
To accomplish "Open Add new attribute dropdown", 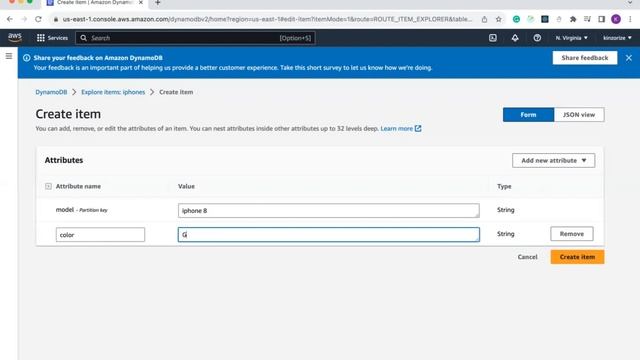I will (x=553, y=160).
